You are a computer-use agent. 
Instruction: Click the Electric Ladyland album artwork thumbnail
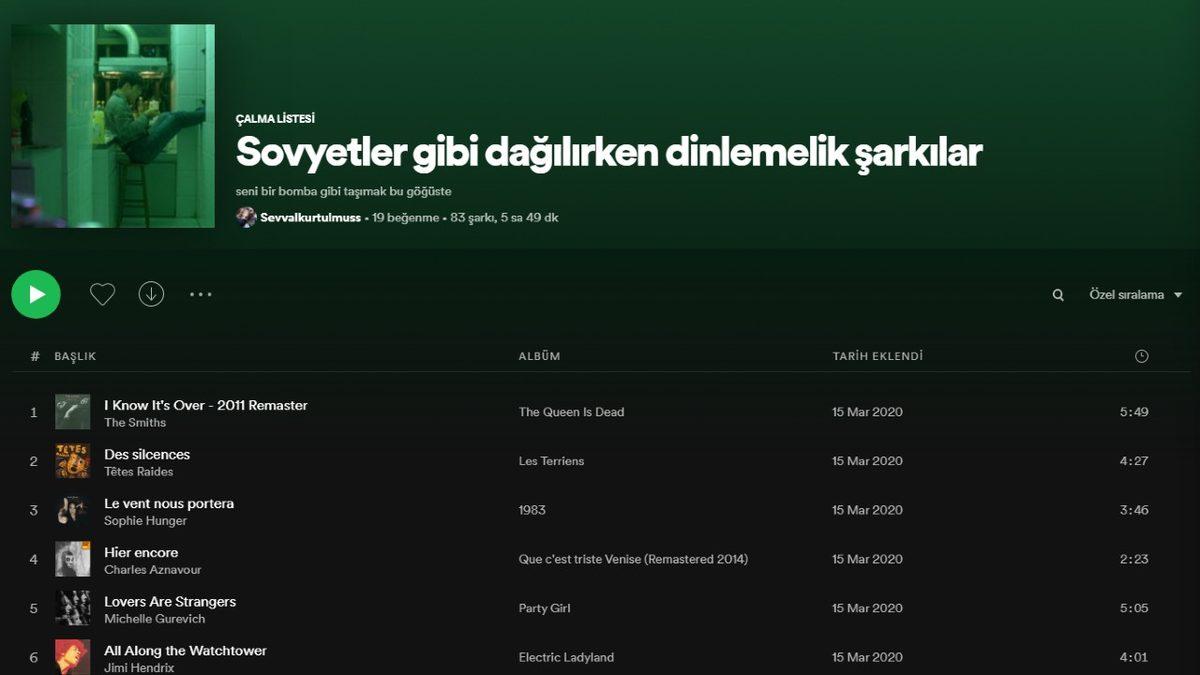[x=71, y=657]
